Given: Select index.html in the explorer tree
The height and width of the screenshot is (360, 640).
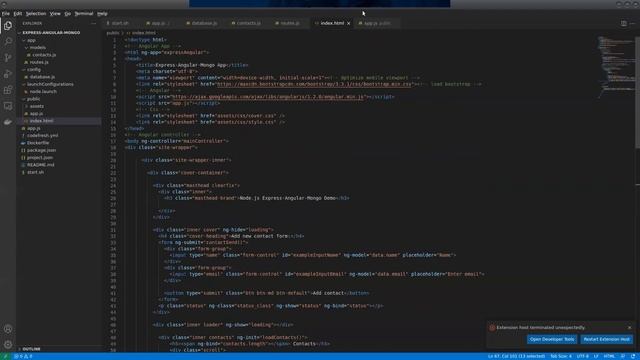Looking at the screenshot, I should [42, 121].
